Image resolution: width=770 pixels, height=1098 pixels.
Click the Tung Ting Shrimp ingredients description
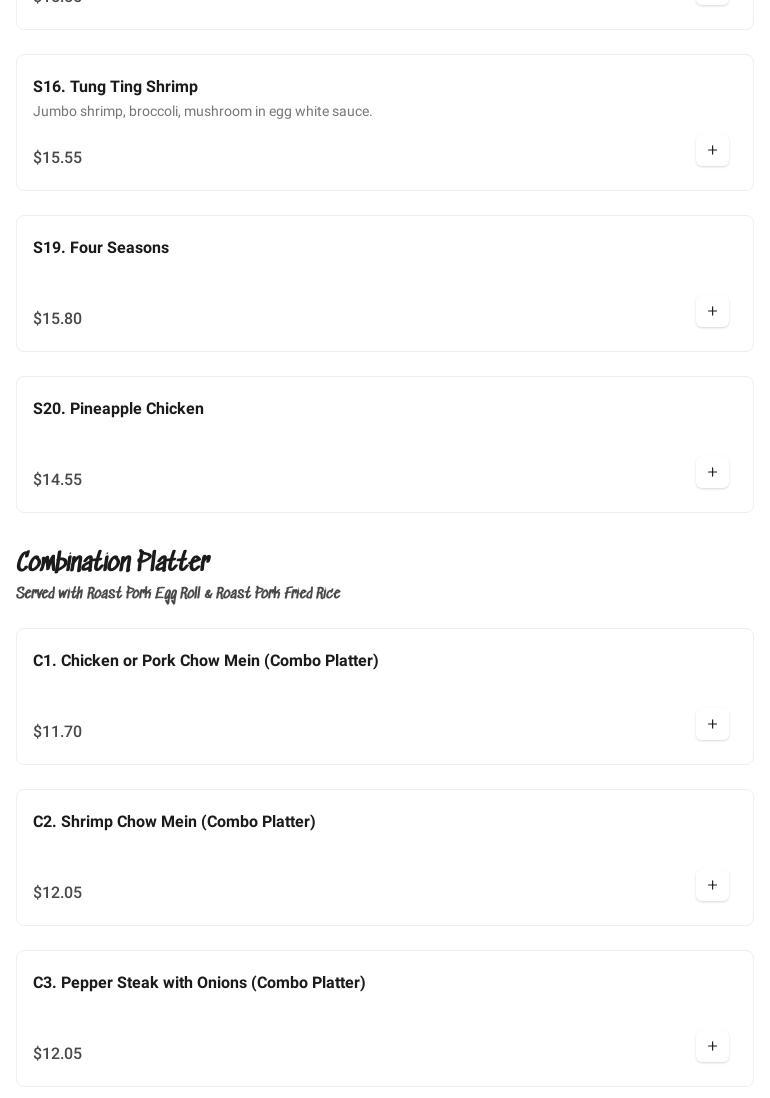202,112
